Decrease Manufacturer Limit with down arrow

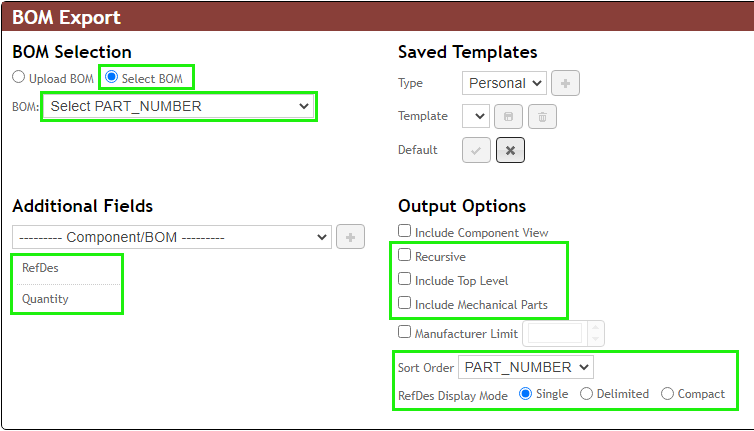595,339
